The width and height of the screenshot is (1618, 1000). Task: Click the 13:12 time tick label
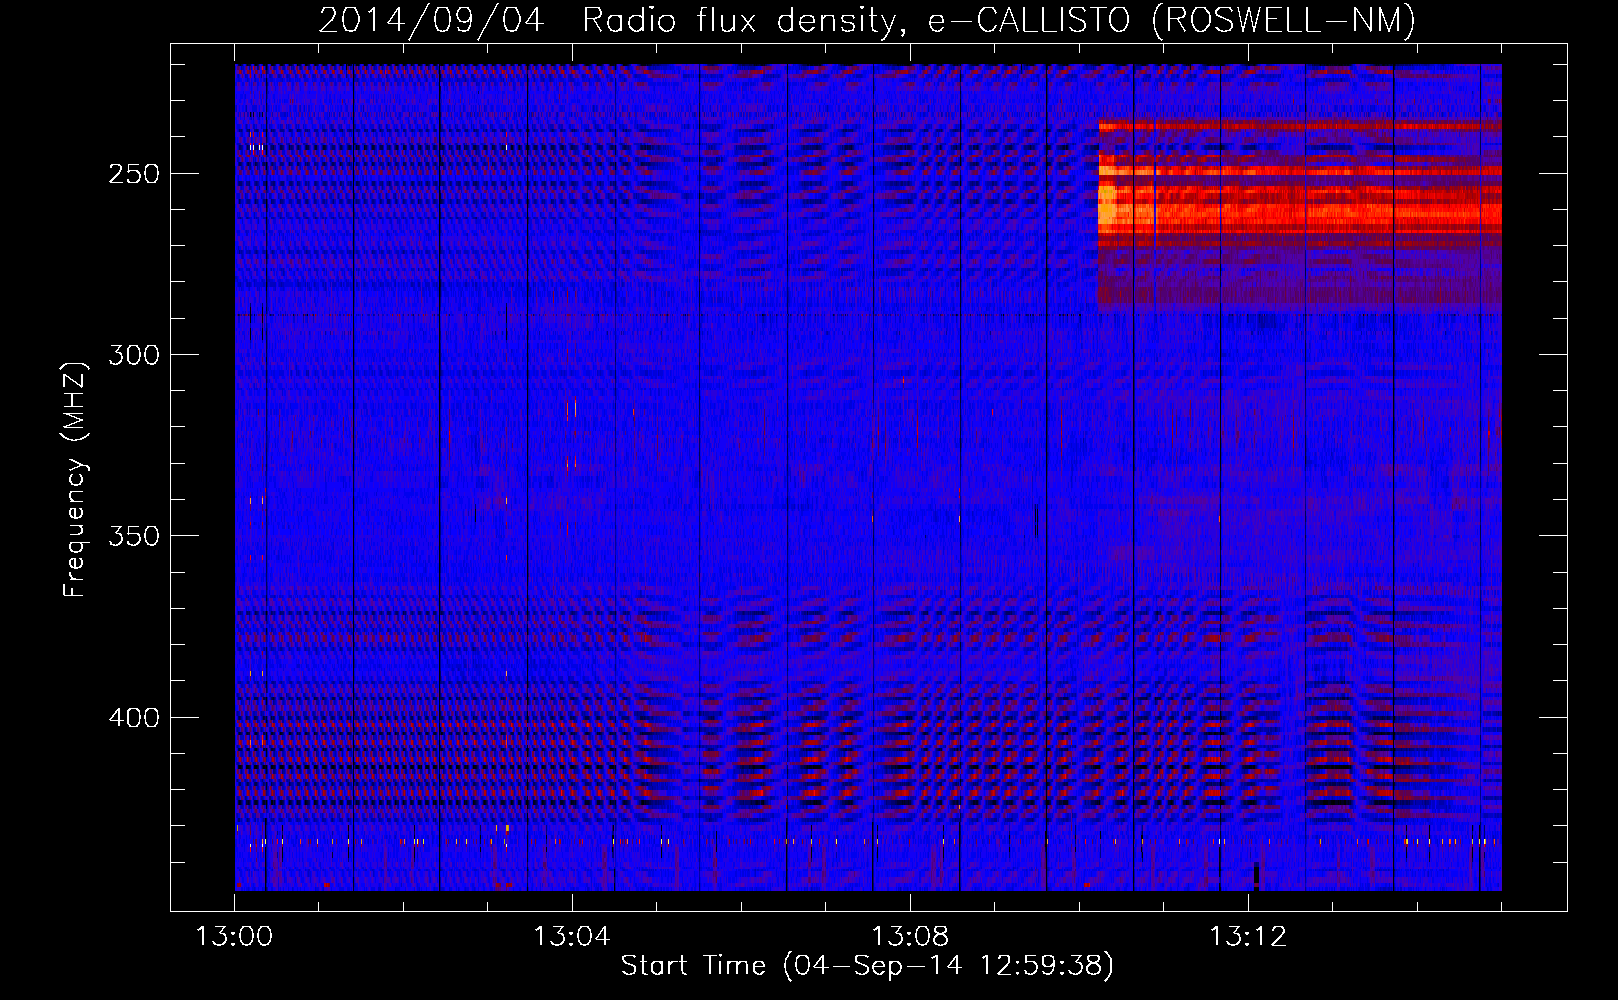click(x=1248, y=937)
